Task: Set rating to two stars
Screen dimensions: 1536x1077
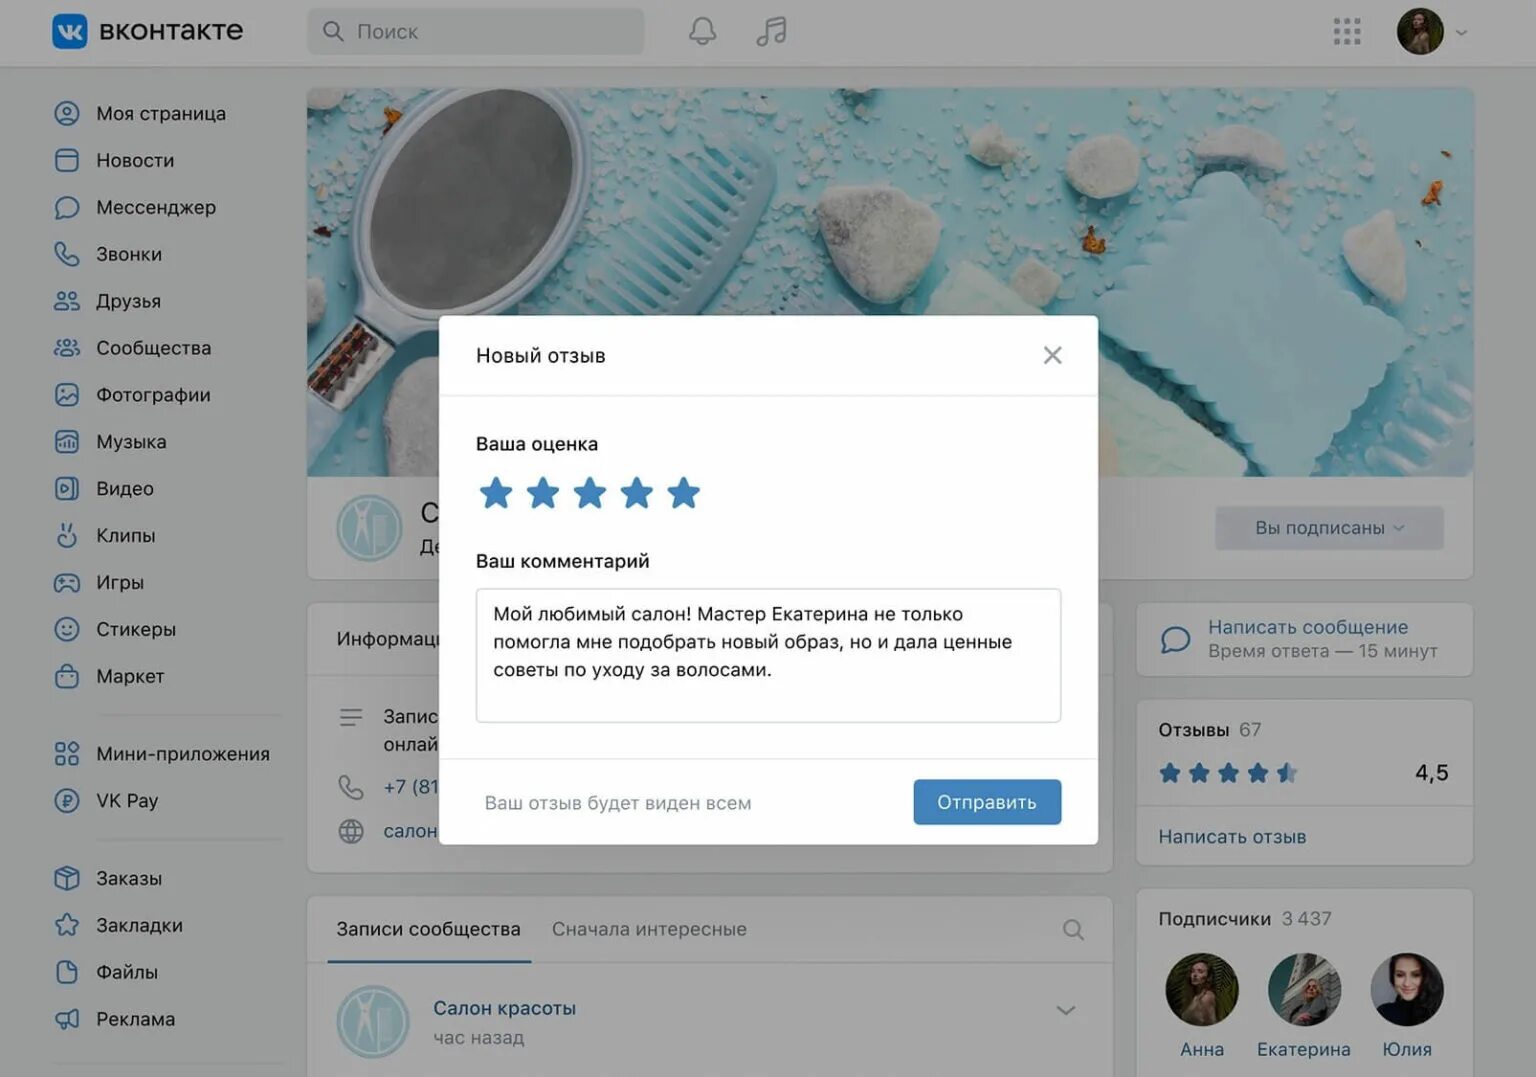Action: 543,493
